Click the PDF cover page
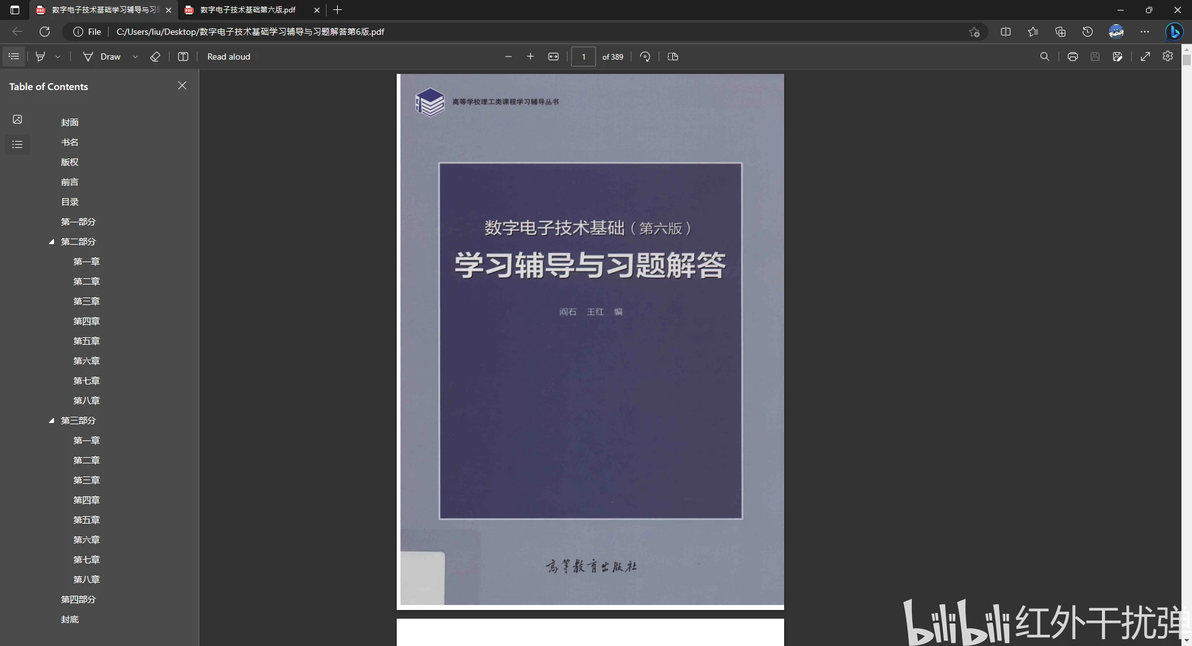The image size is (1192, 646). 591,340
